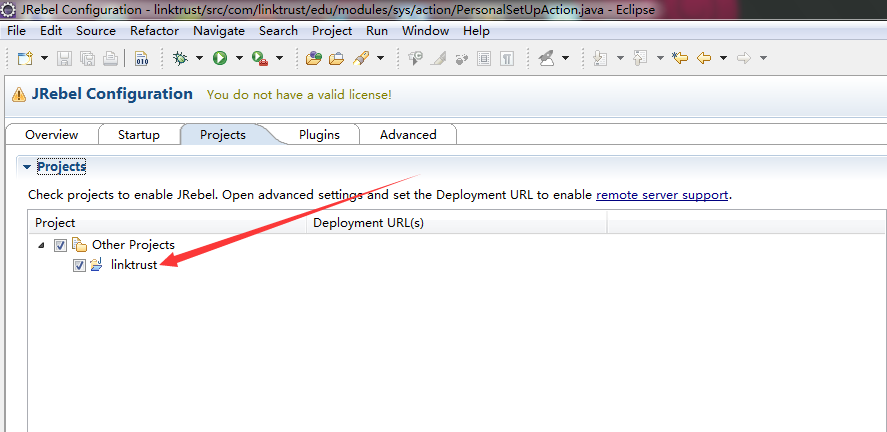Click the Eclipse window title bar icon
The width and height of the screenshot is (887, 432).
click(7, 10)
